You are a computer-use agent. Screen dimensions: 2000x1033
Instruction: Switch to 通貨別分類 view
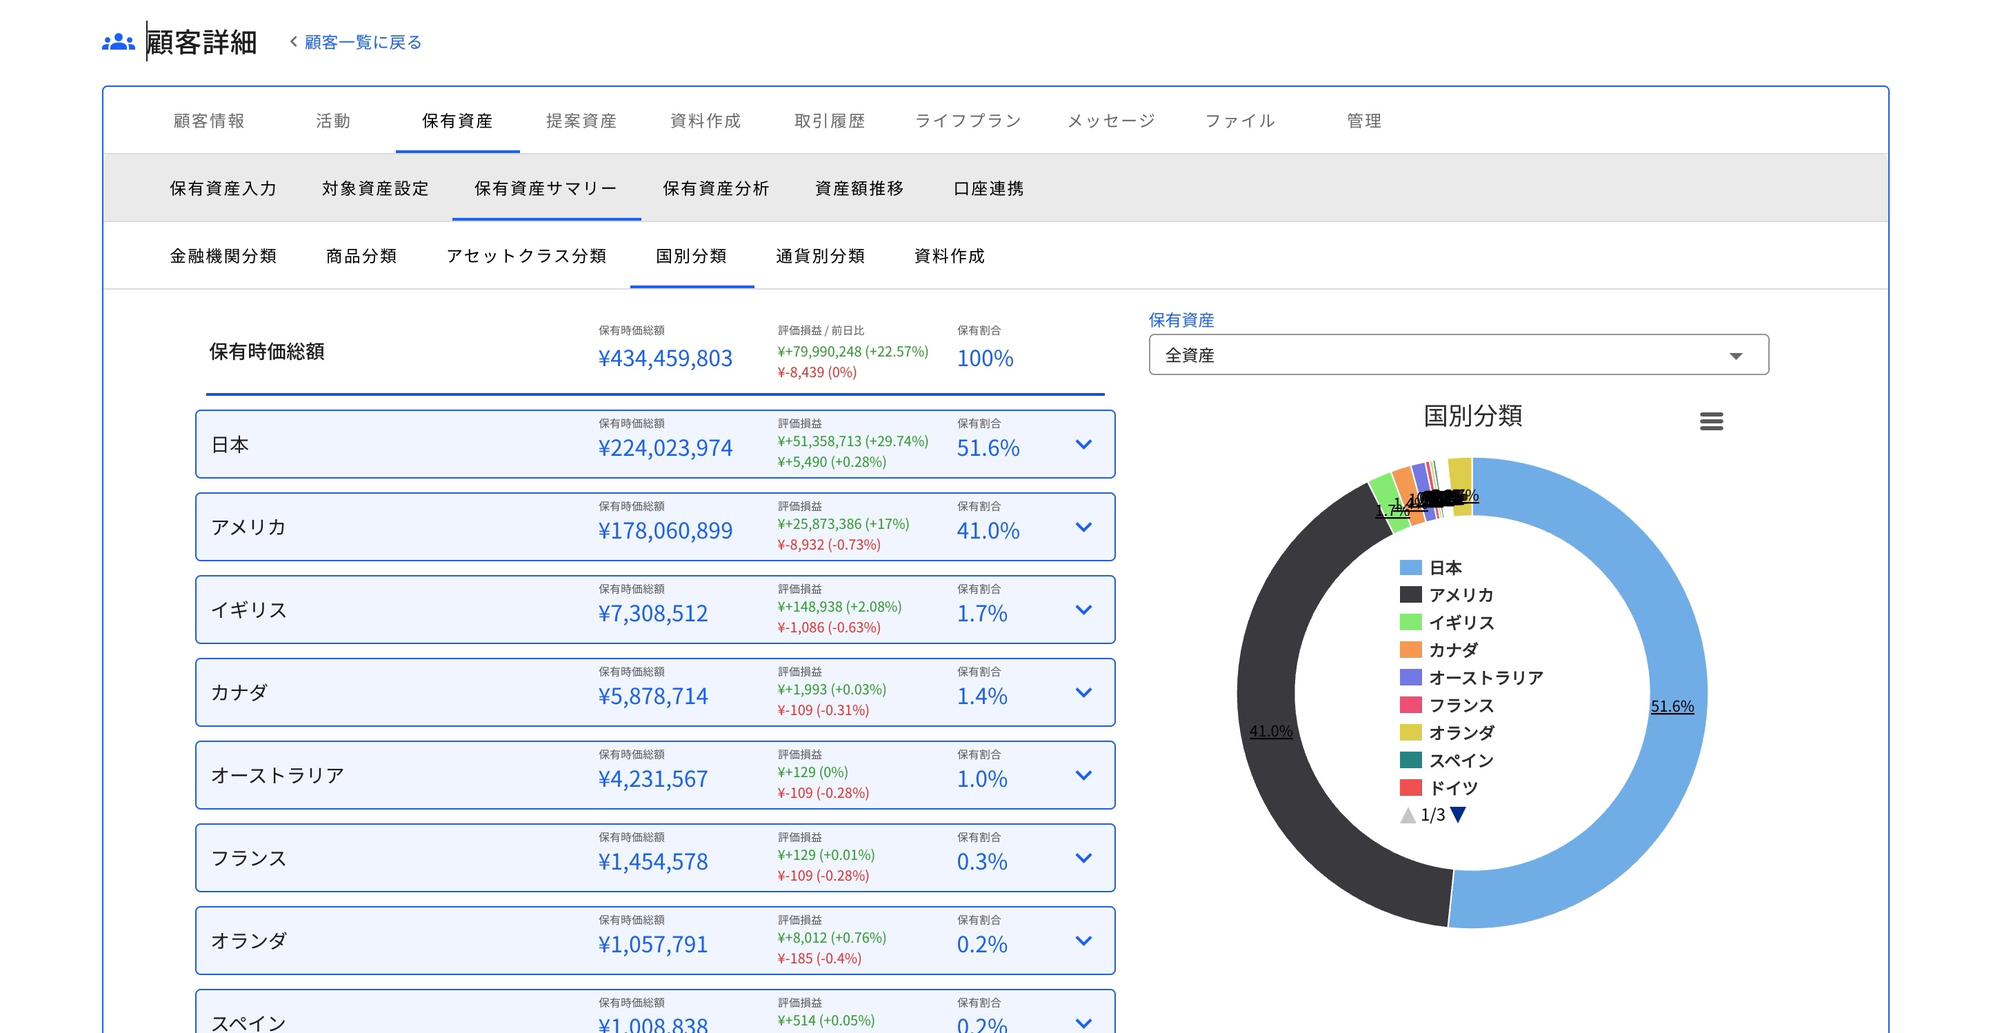[x=820, y=256]
